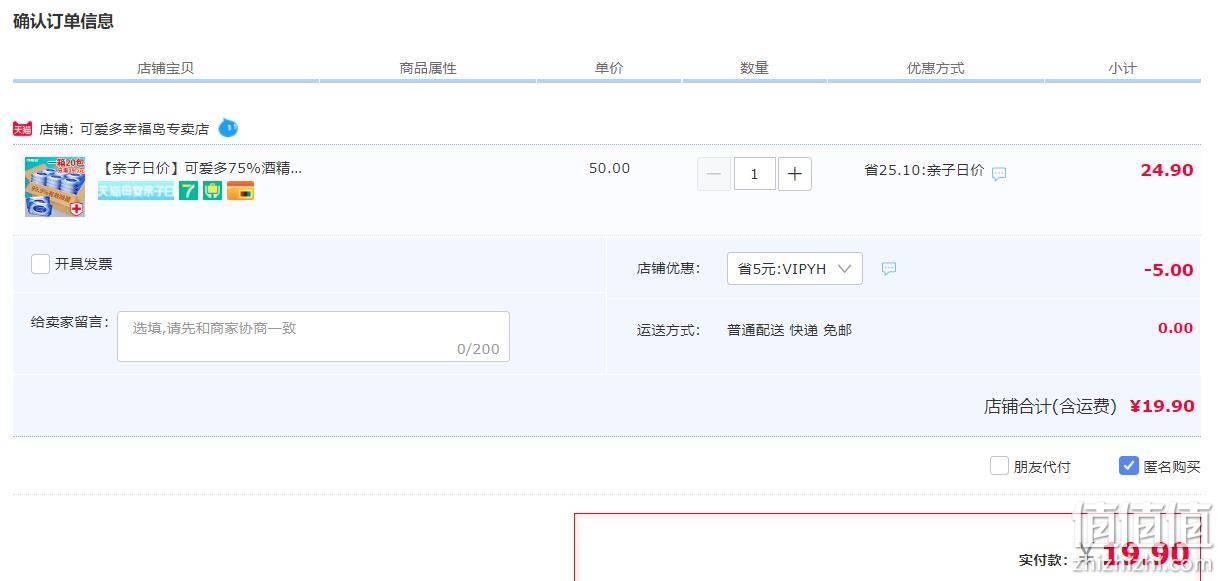Open info bubble next to store discount dropdown
1222x581 pixels.
(889, 269)
